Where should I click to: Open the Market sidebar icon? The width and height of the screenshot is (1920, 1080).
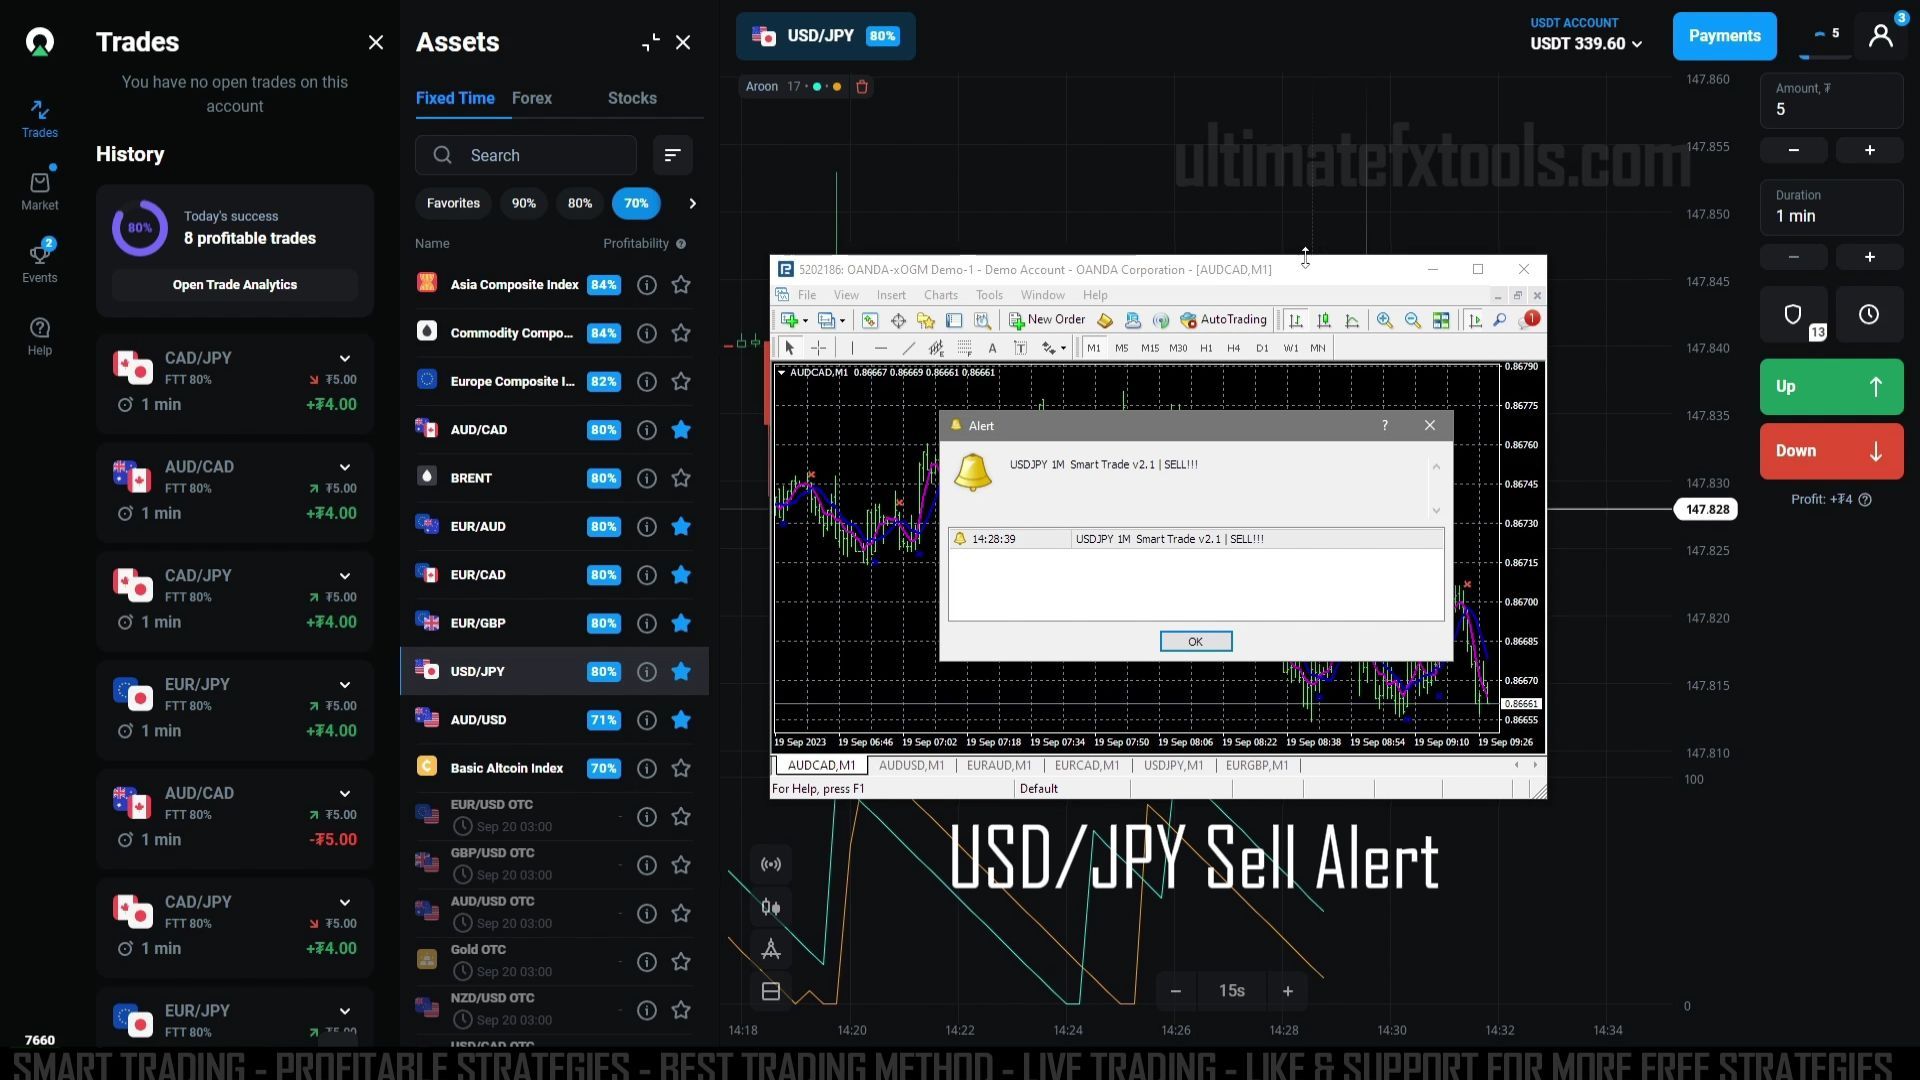coord(40,190)
